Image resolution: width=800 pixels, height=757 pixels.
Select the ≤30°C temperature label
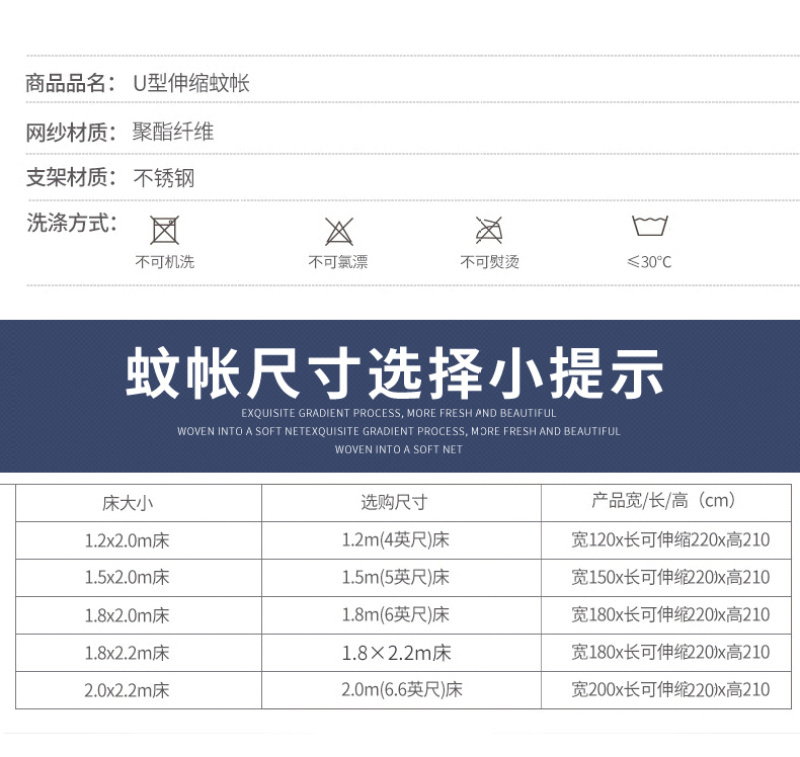click(649, 262)
